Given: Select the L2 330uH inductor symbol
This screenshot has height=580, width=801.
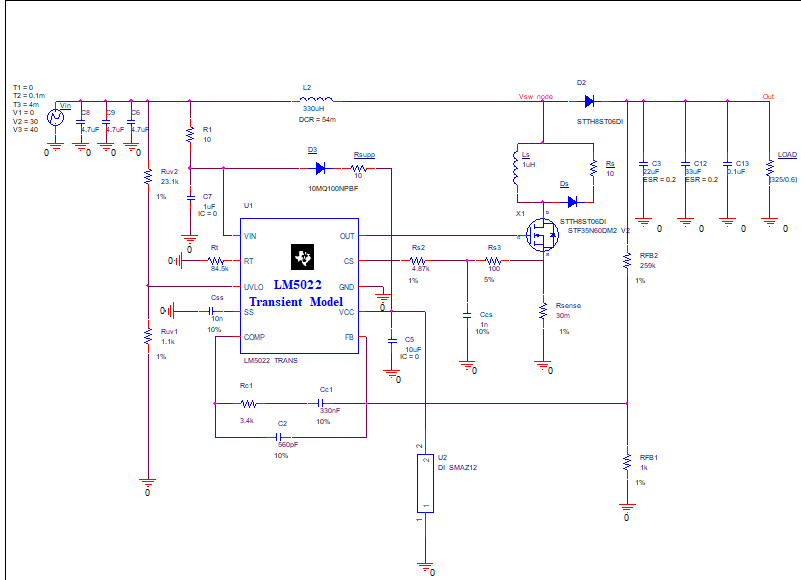Looking at the screenshot, I should click(316, 99).
